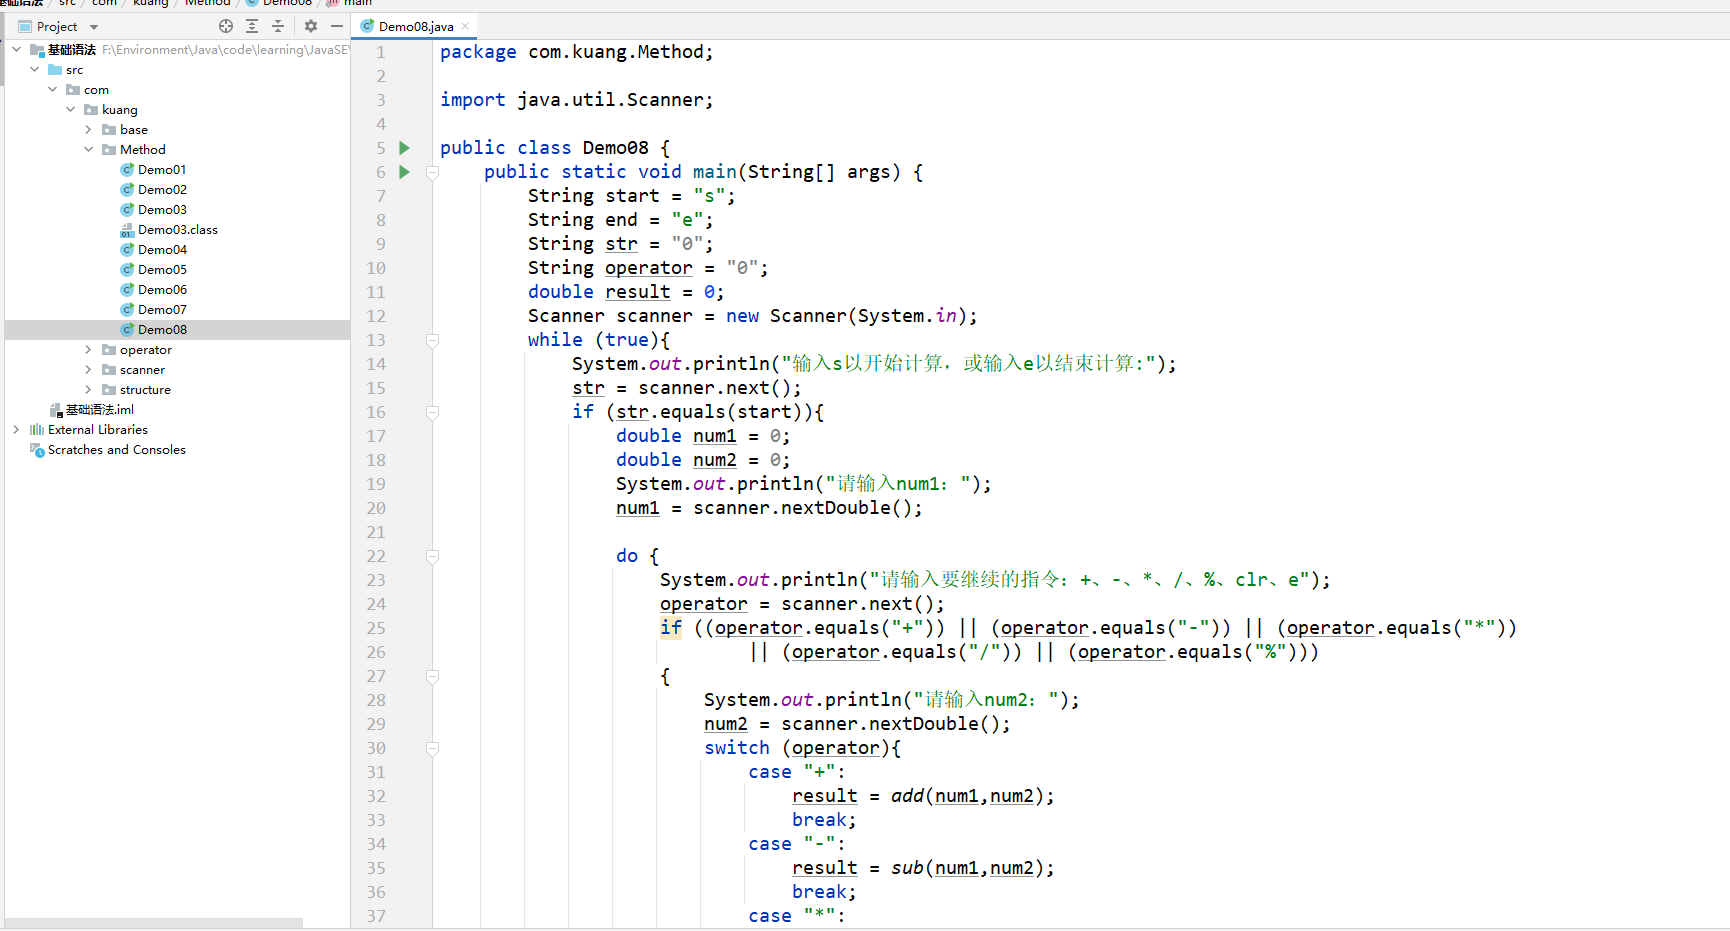This screenshot has width=1730, height=931.
Task: Click line number 21 in the gutter
Action: tap(376, 532)
